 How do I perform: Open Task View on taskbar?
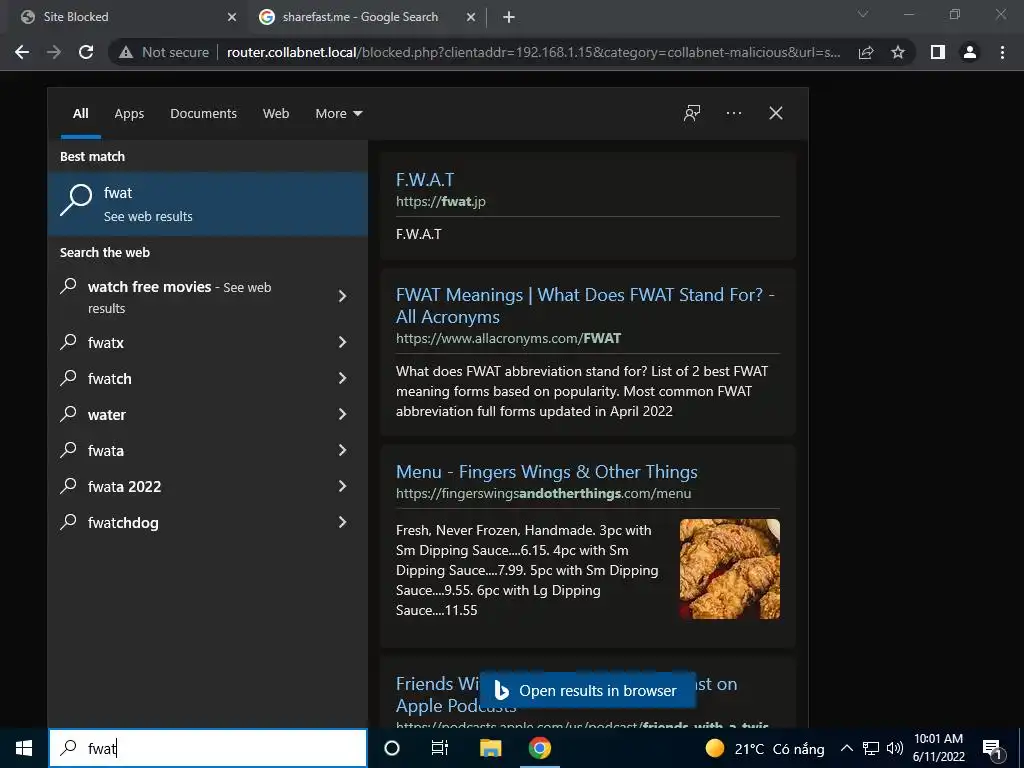pyautogui.click(x=440, y=748)
